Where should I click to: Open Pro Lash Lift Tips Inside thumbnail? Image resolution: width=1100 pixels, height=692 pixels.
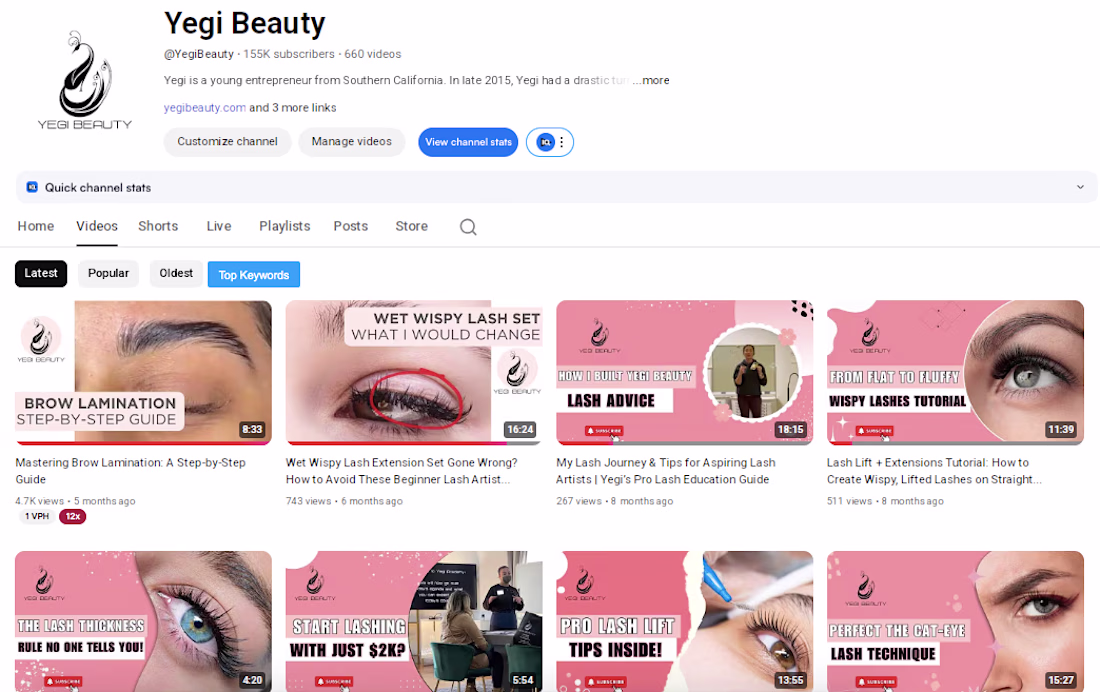pos(685,621)
